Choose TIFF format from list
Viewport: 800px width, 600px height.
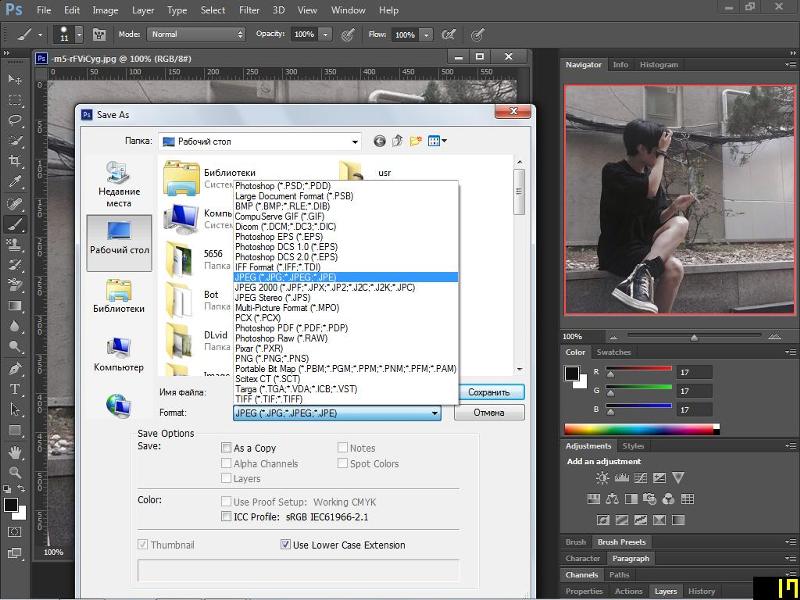coord(346,399)
